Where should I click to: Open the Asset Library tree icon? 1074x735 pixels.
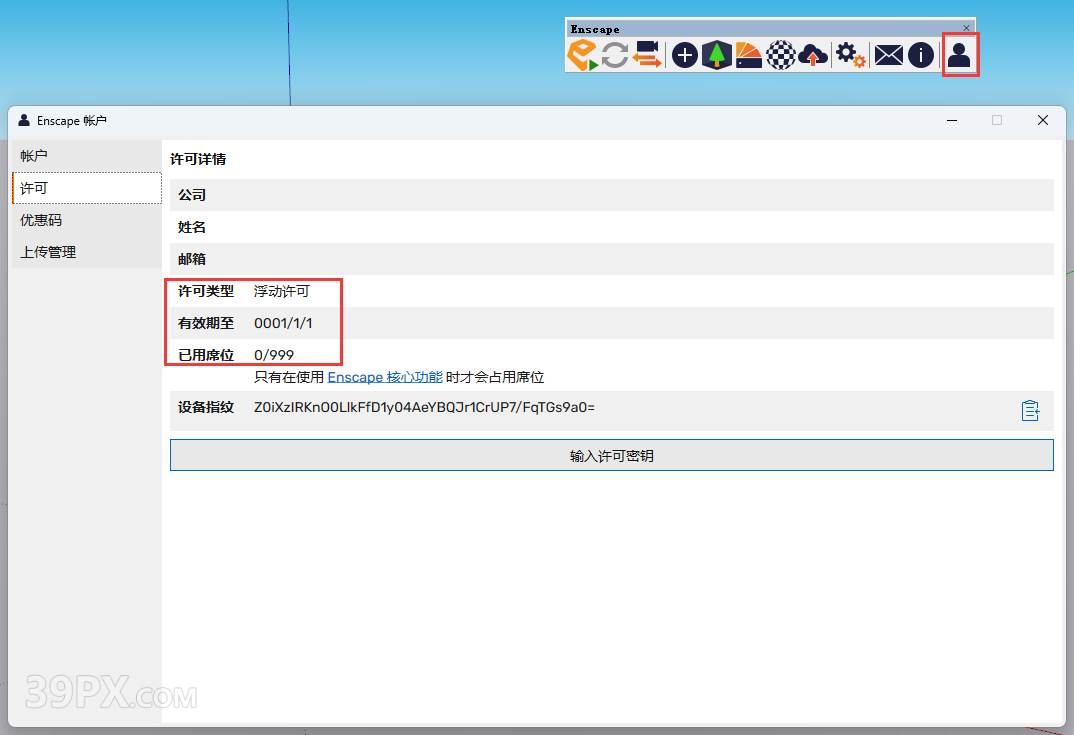point(716,55)
